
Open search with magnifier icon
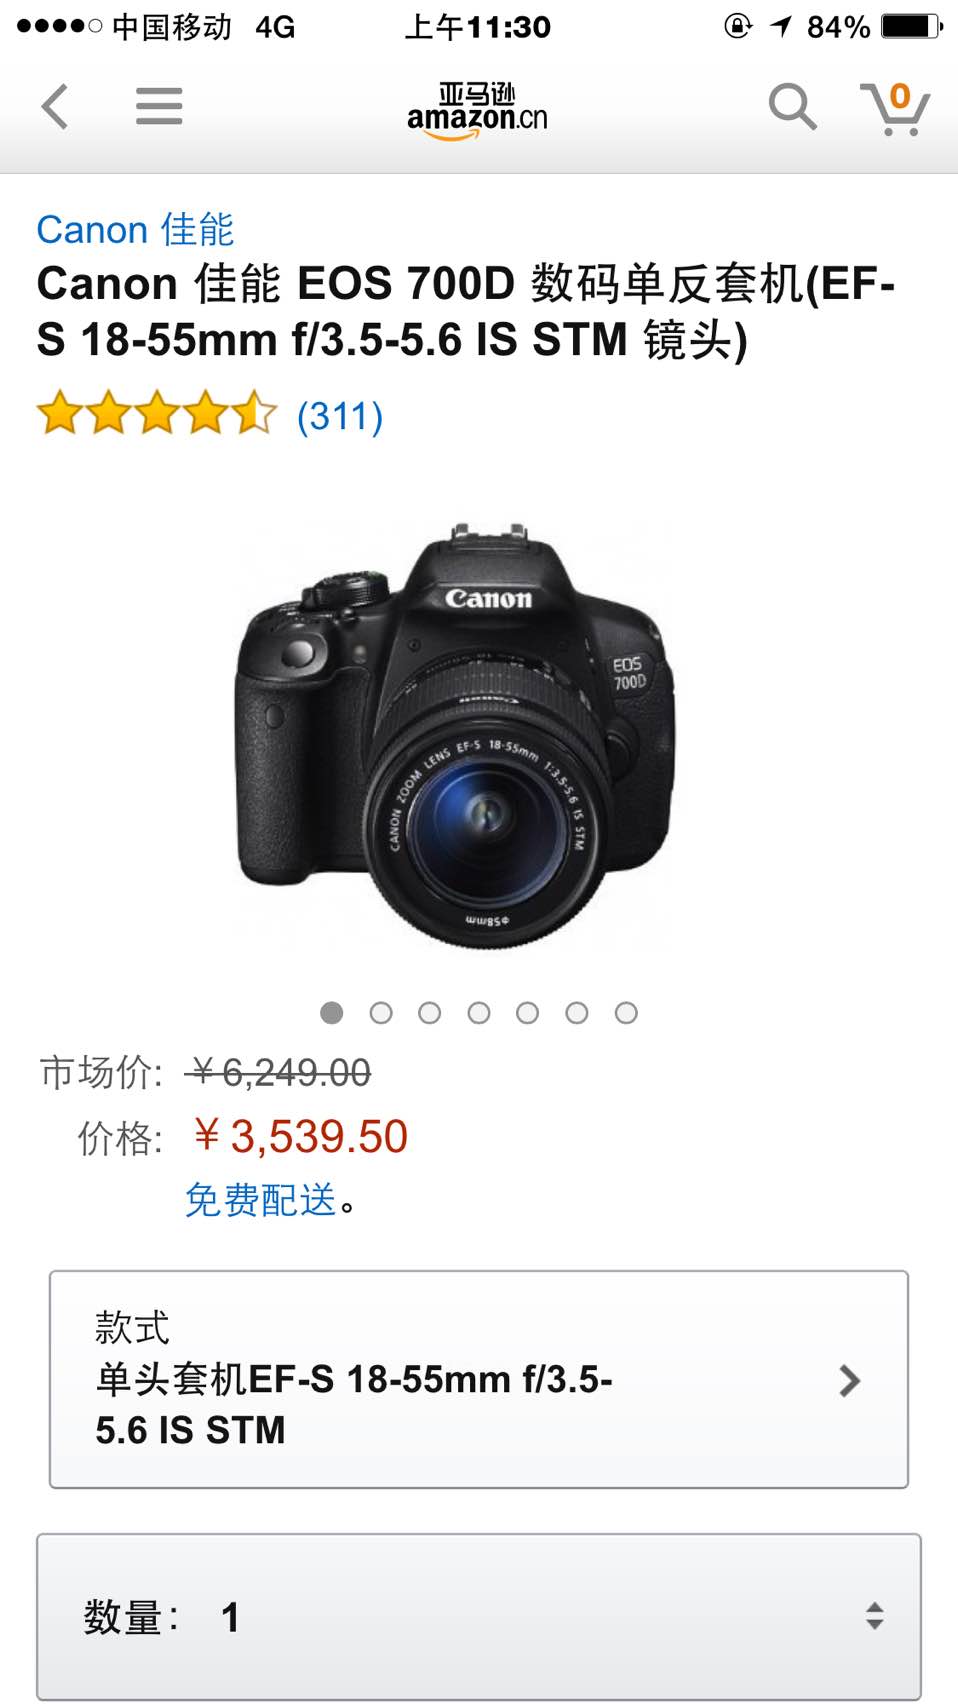pos(792,106)
